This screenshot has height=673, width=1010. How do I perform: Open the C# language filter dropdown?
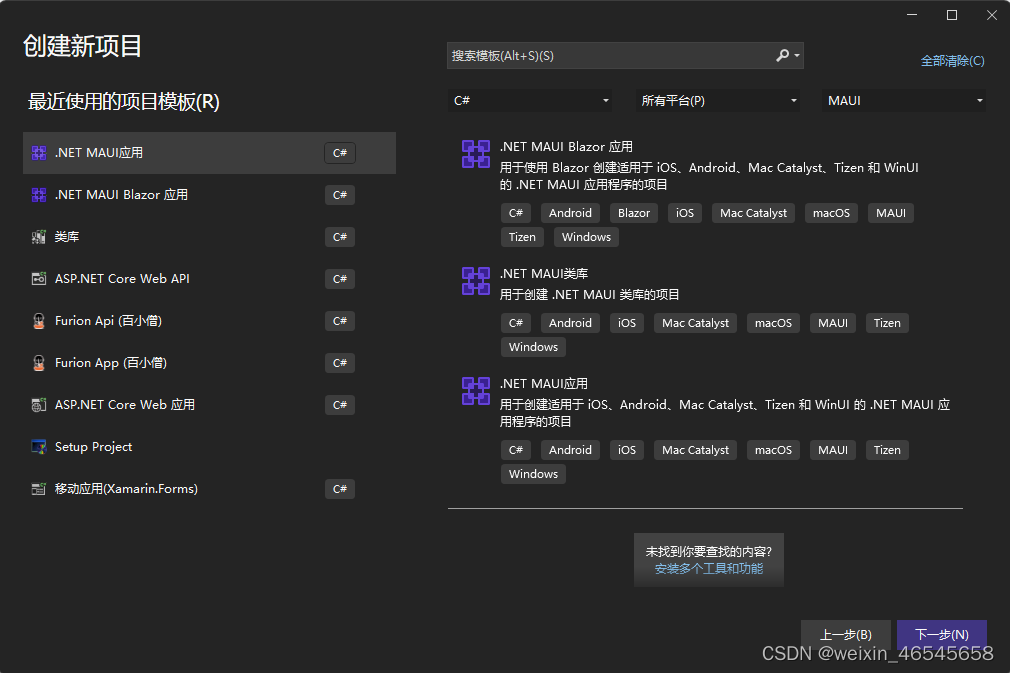(x=529, y=100)
